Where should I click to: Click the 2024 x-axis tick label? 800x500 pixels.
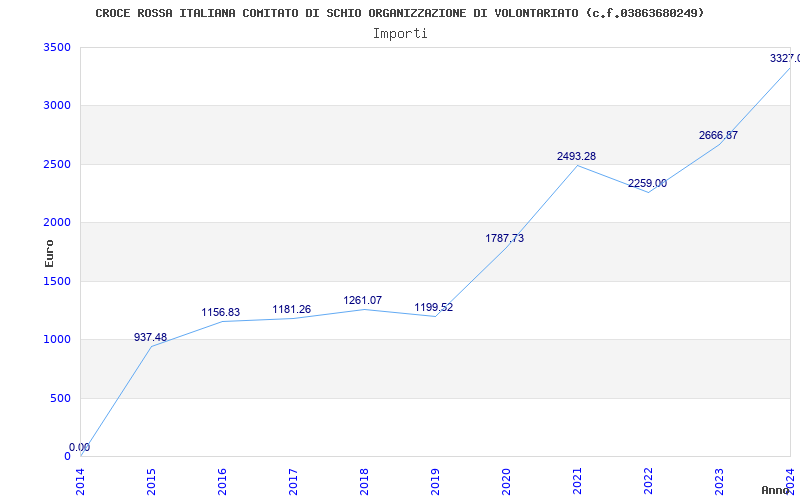[790, 481]
